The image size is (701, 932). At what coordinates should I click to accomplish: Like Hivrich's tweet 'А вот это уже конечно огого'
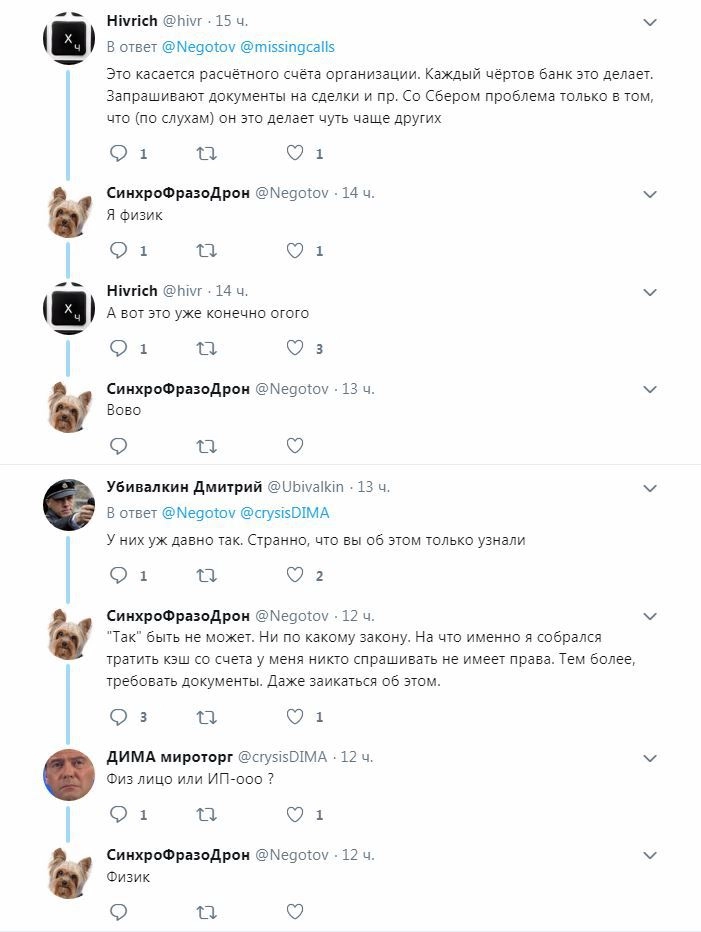pos(295,348)
